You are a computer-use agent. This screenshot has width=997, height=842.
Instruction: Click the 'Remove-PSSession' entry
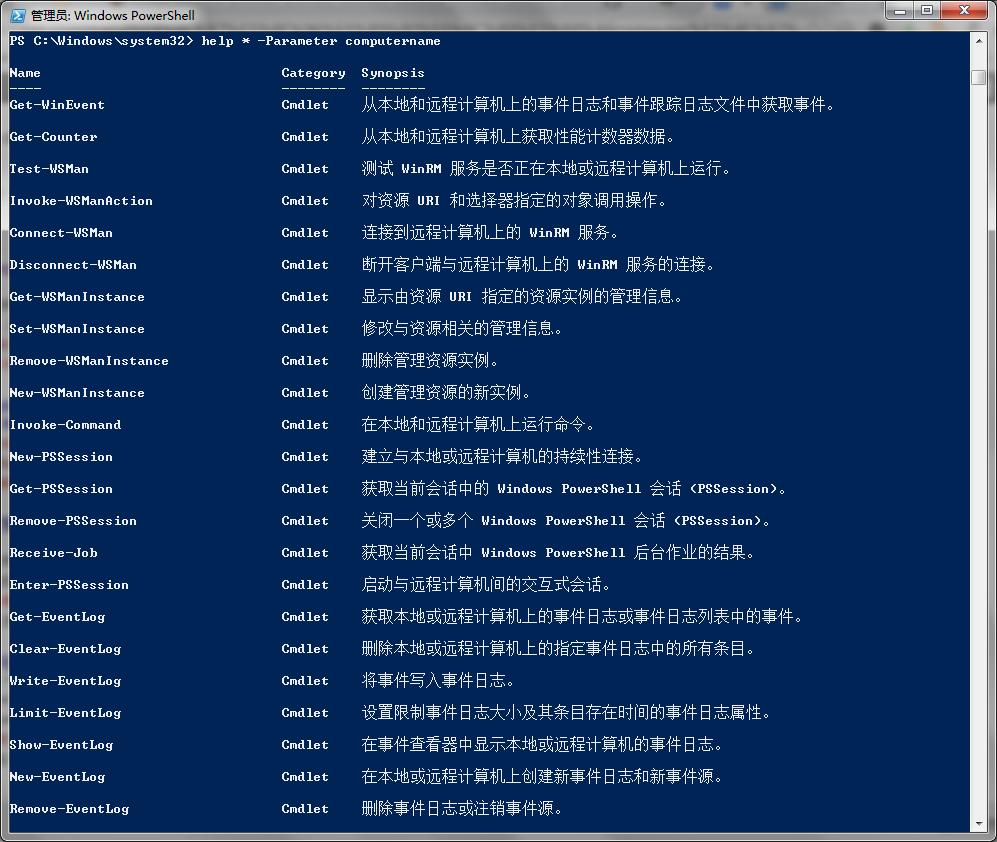pyautogui.click(x=73, y=521)
